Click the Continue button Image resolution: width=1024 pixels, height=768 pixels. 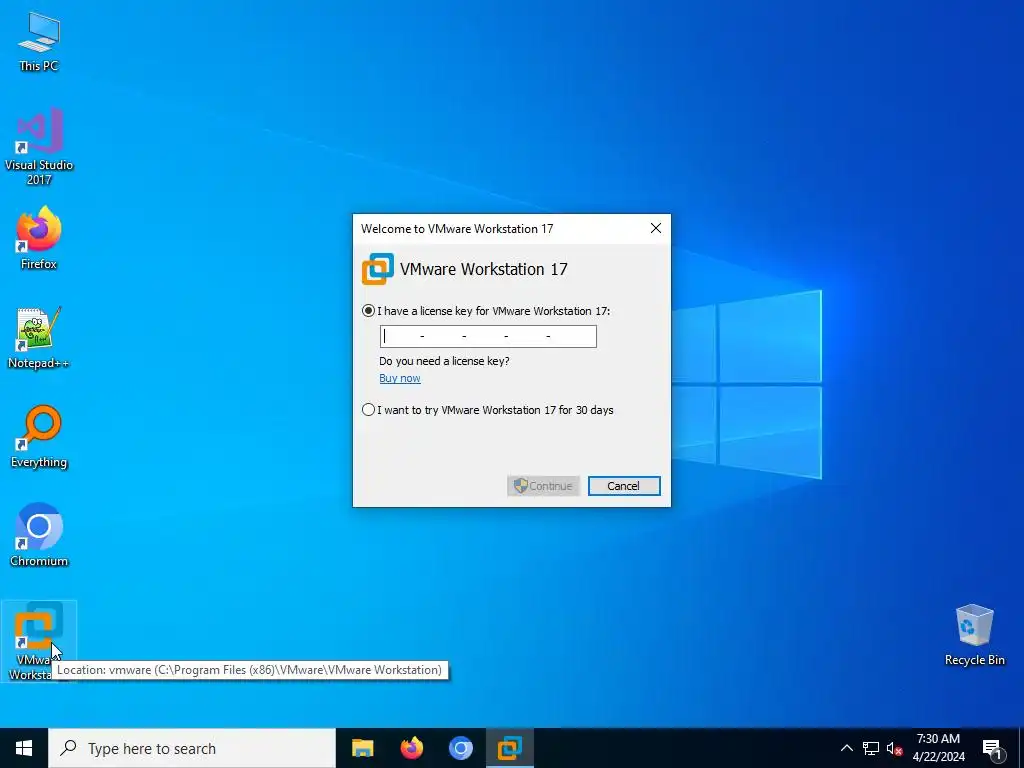point(543,486)
